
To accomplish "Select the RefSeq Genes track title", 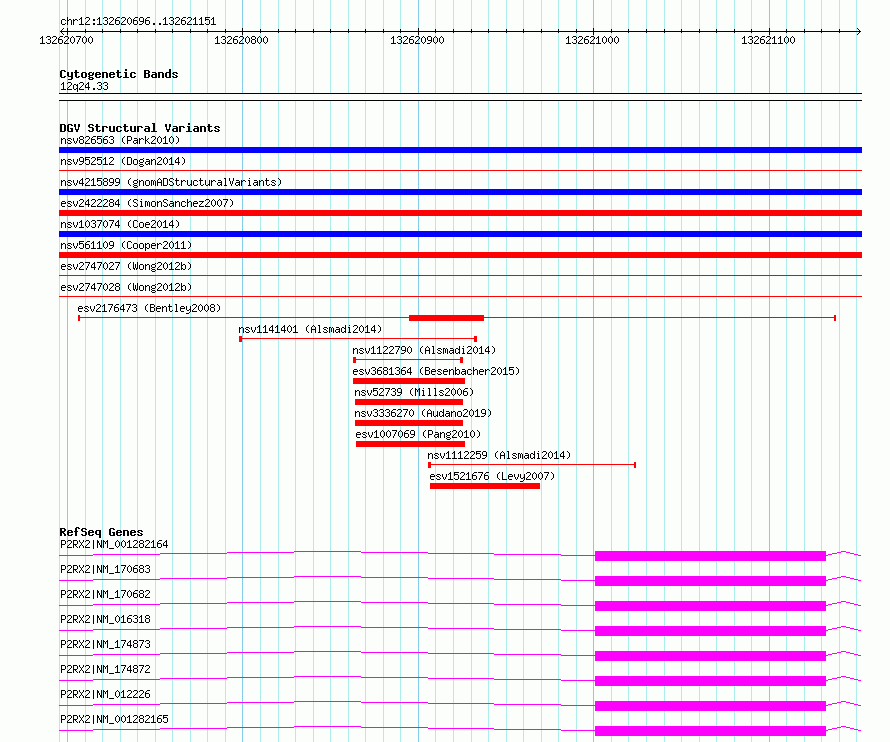I will pos(101,532).
